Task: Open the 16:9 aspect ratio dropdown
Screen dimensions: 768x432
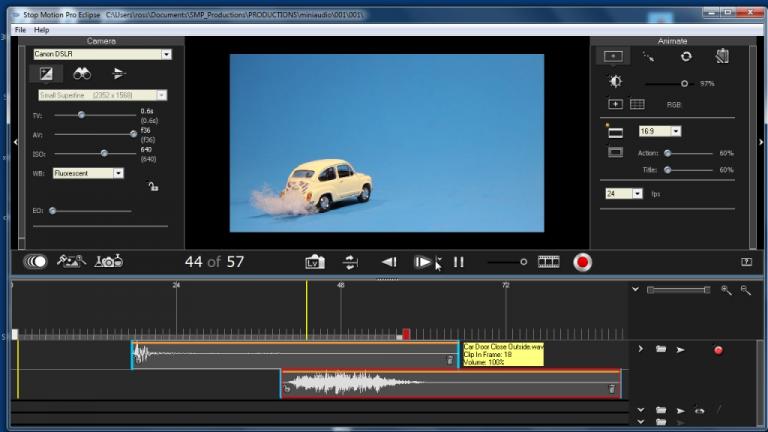Action: point(660,131)
